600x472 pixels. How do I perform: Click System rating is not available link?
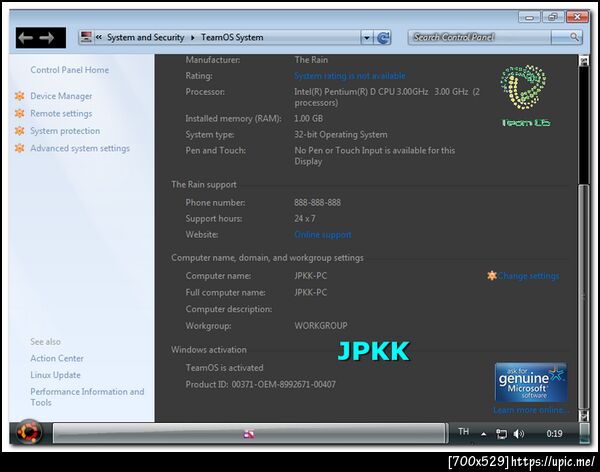coord(349,76)
